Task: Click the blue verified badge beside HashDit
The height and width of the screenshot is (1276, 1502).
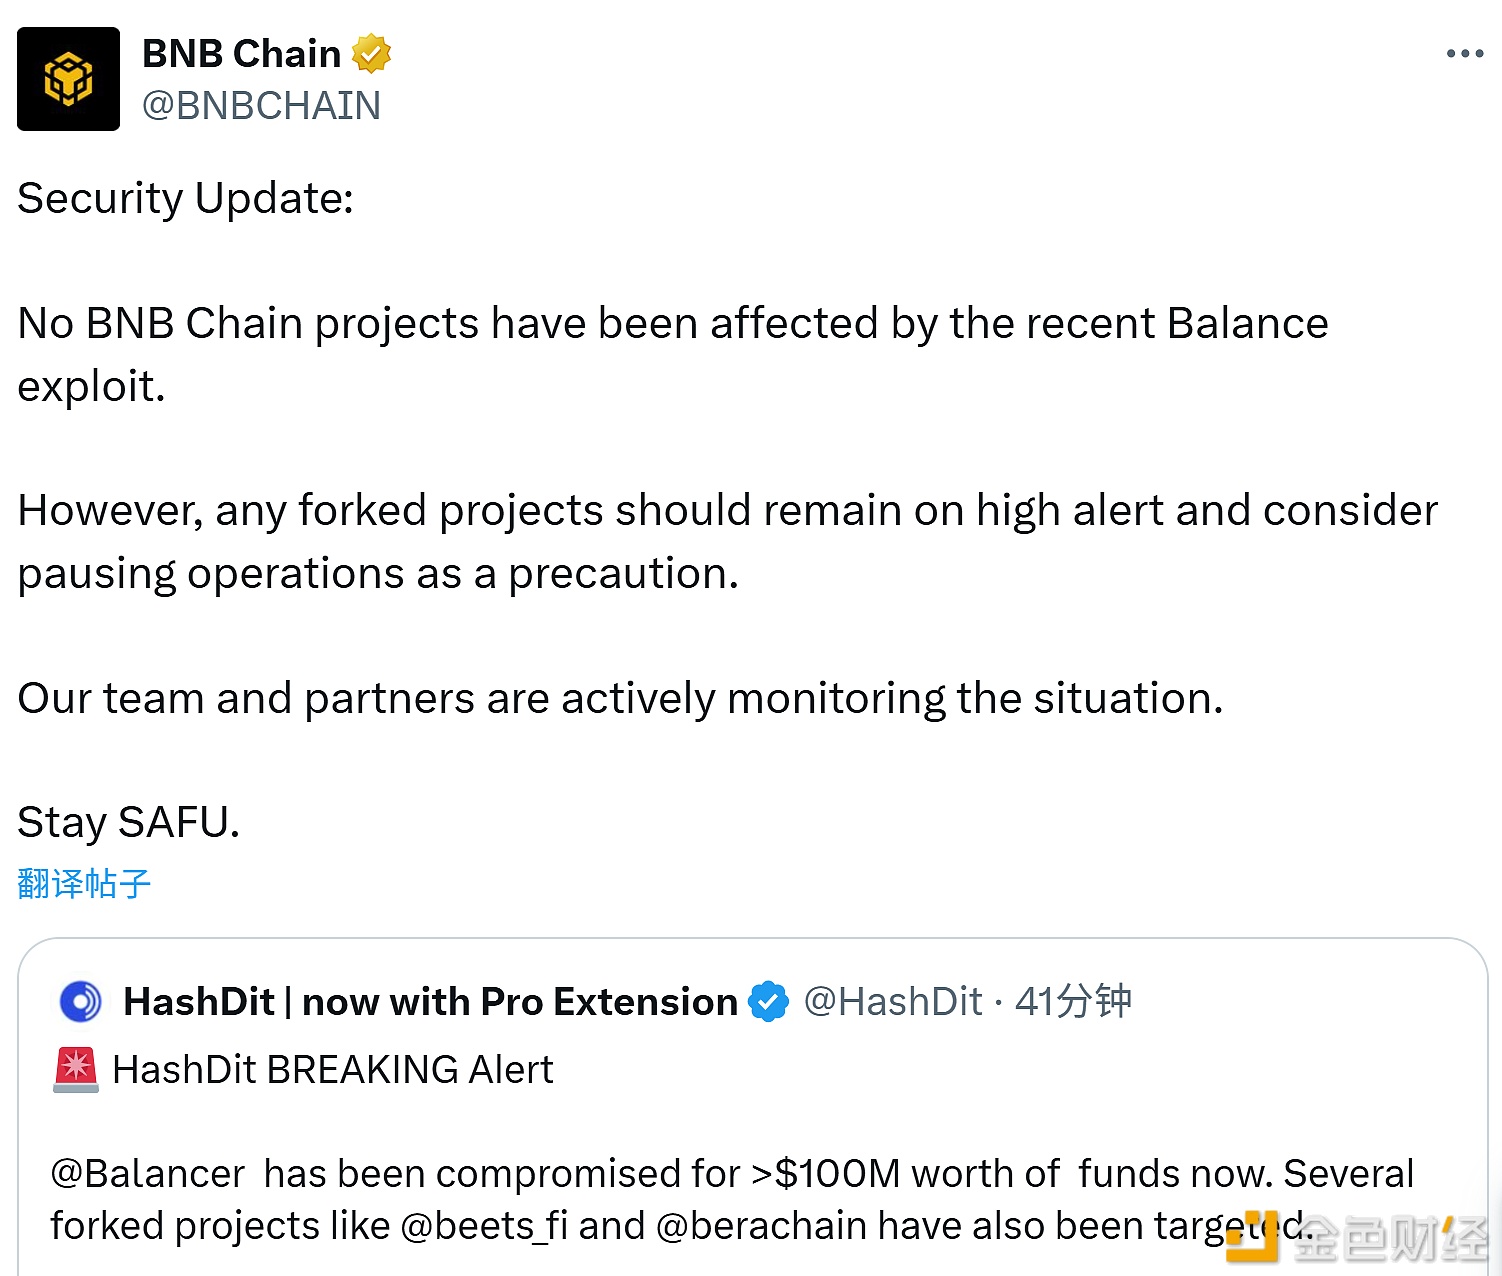Action: (768, 1001)
